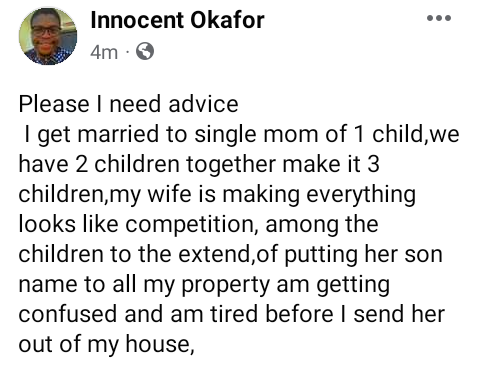
Task: Click the line "have 2 children together make it 3"
Action: tap(199, 164)
